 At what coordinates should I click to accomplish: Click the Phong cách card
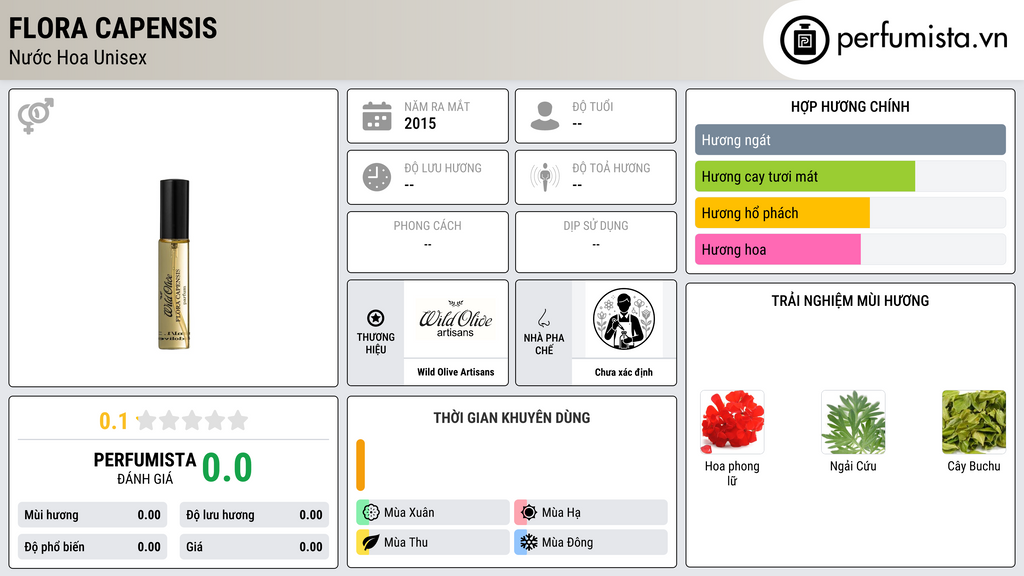pos(428,242)
